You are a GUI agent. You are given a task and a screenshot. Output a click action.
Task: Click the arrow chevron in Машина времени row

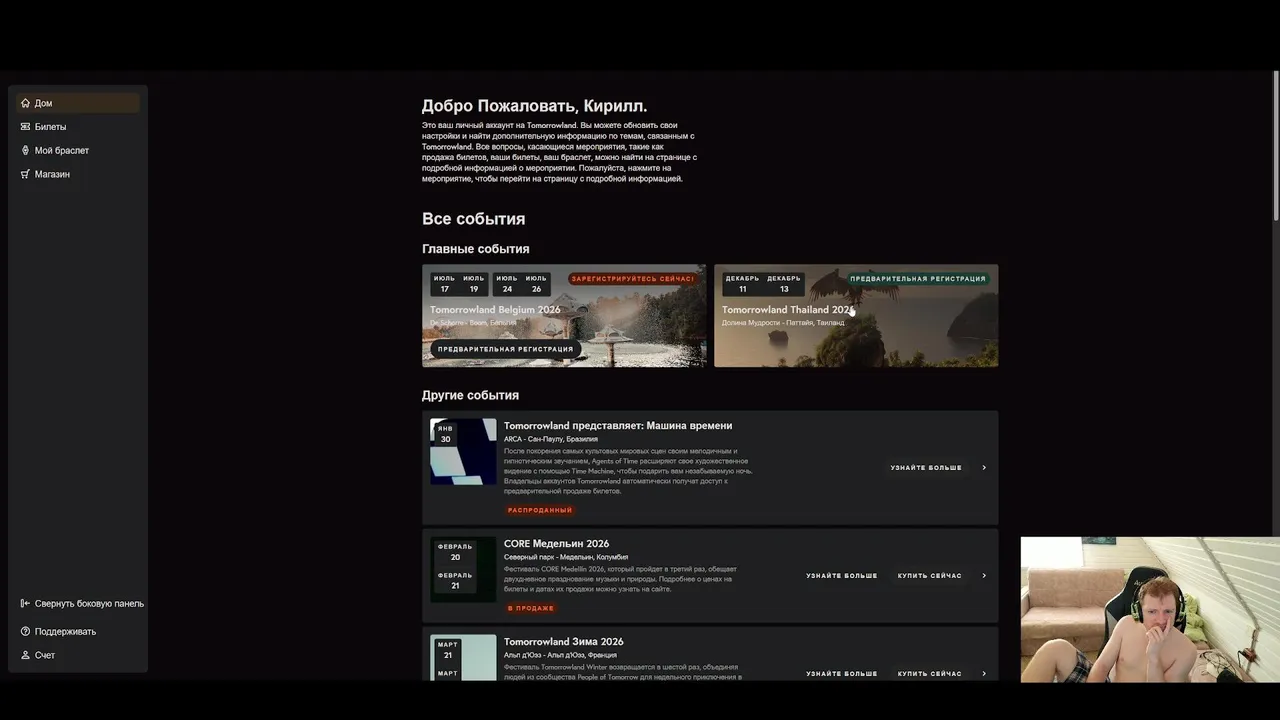pos(984,468)
